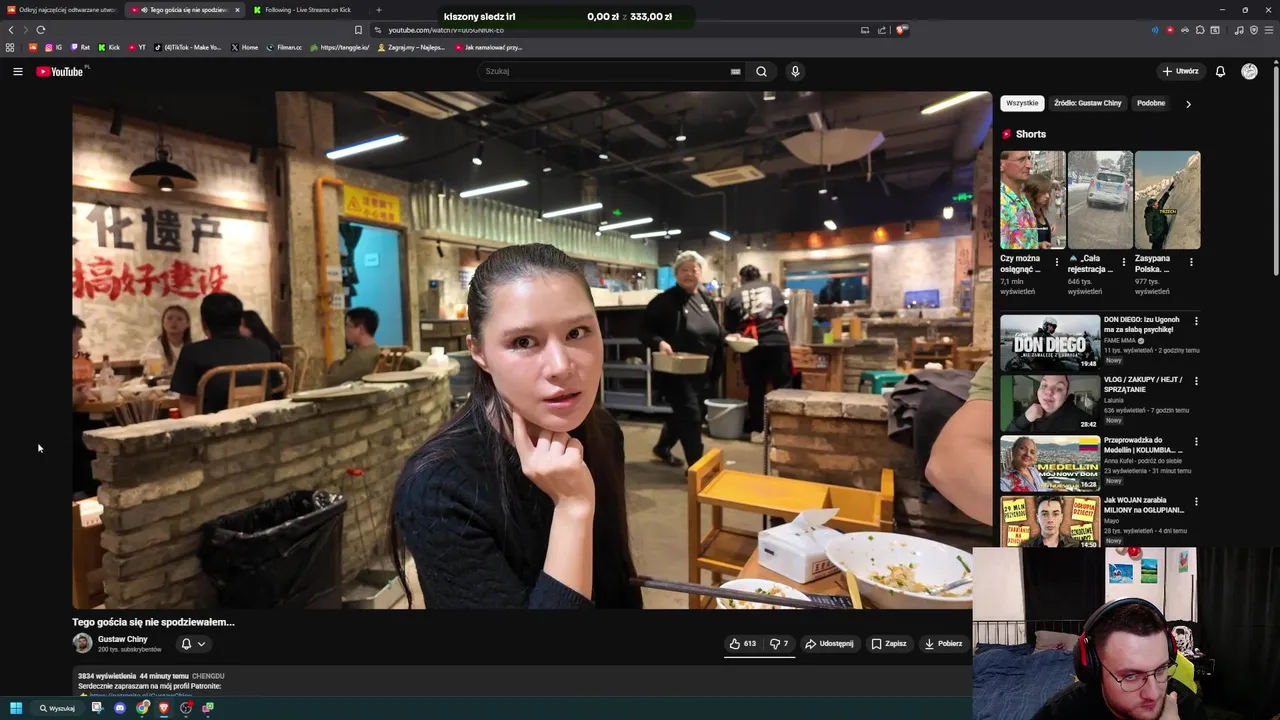Viewport: 1280px width, 720px height.
Task: Open a new browser tab
Action: (x=378, y=10)
